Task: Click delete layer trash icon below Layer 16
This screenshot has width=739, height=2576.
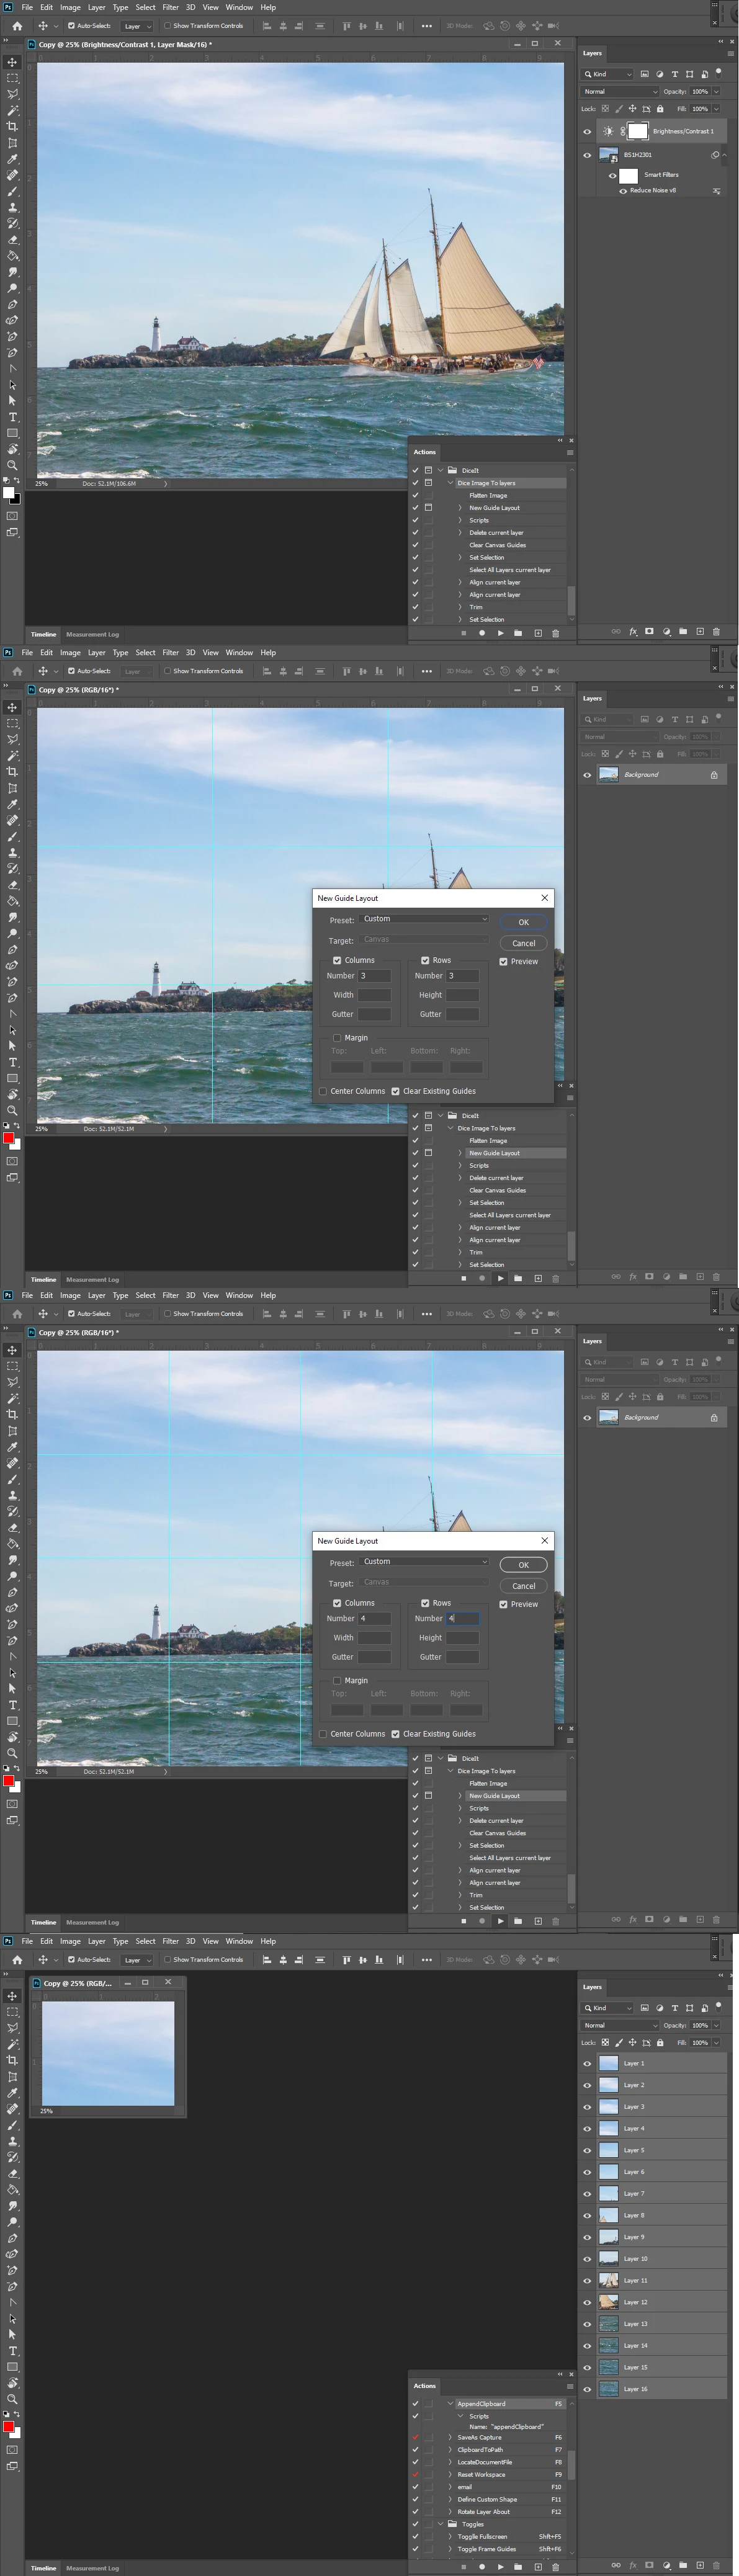Action: [x=716, y=2565]
